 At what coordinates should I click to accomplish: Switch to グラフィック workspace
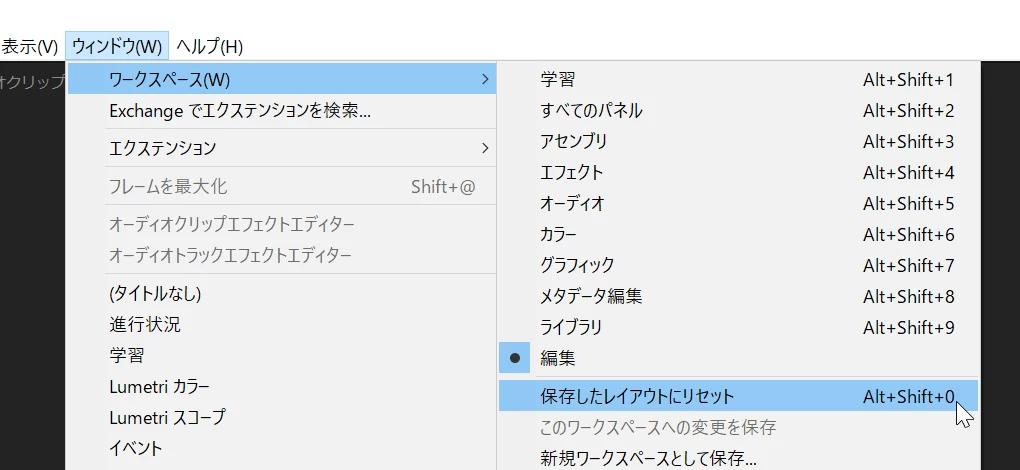coord(738,265)
